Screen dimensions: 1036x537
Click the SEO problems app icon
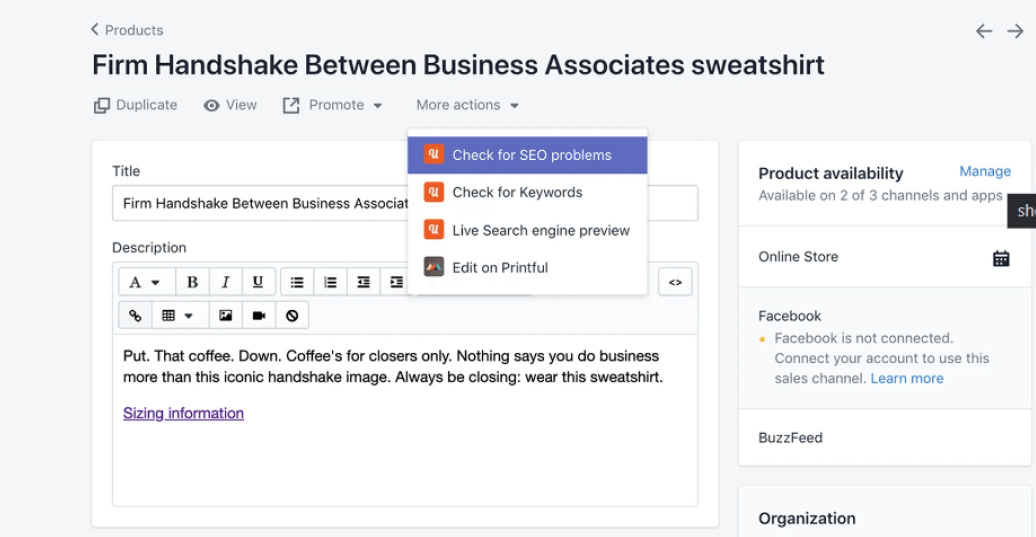point(433,155)
